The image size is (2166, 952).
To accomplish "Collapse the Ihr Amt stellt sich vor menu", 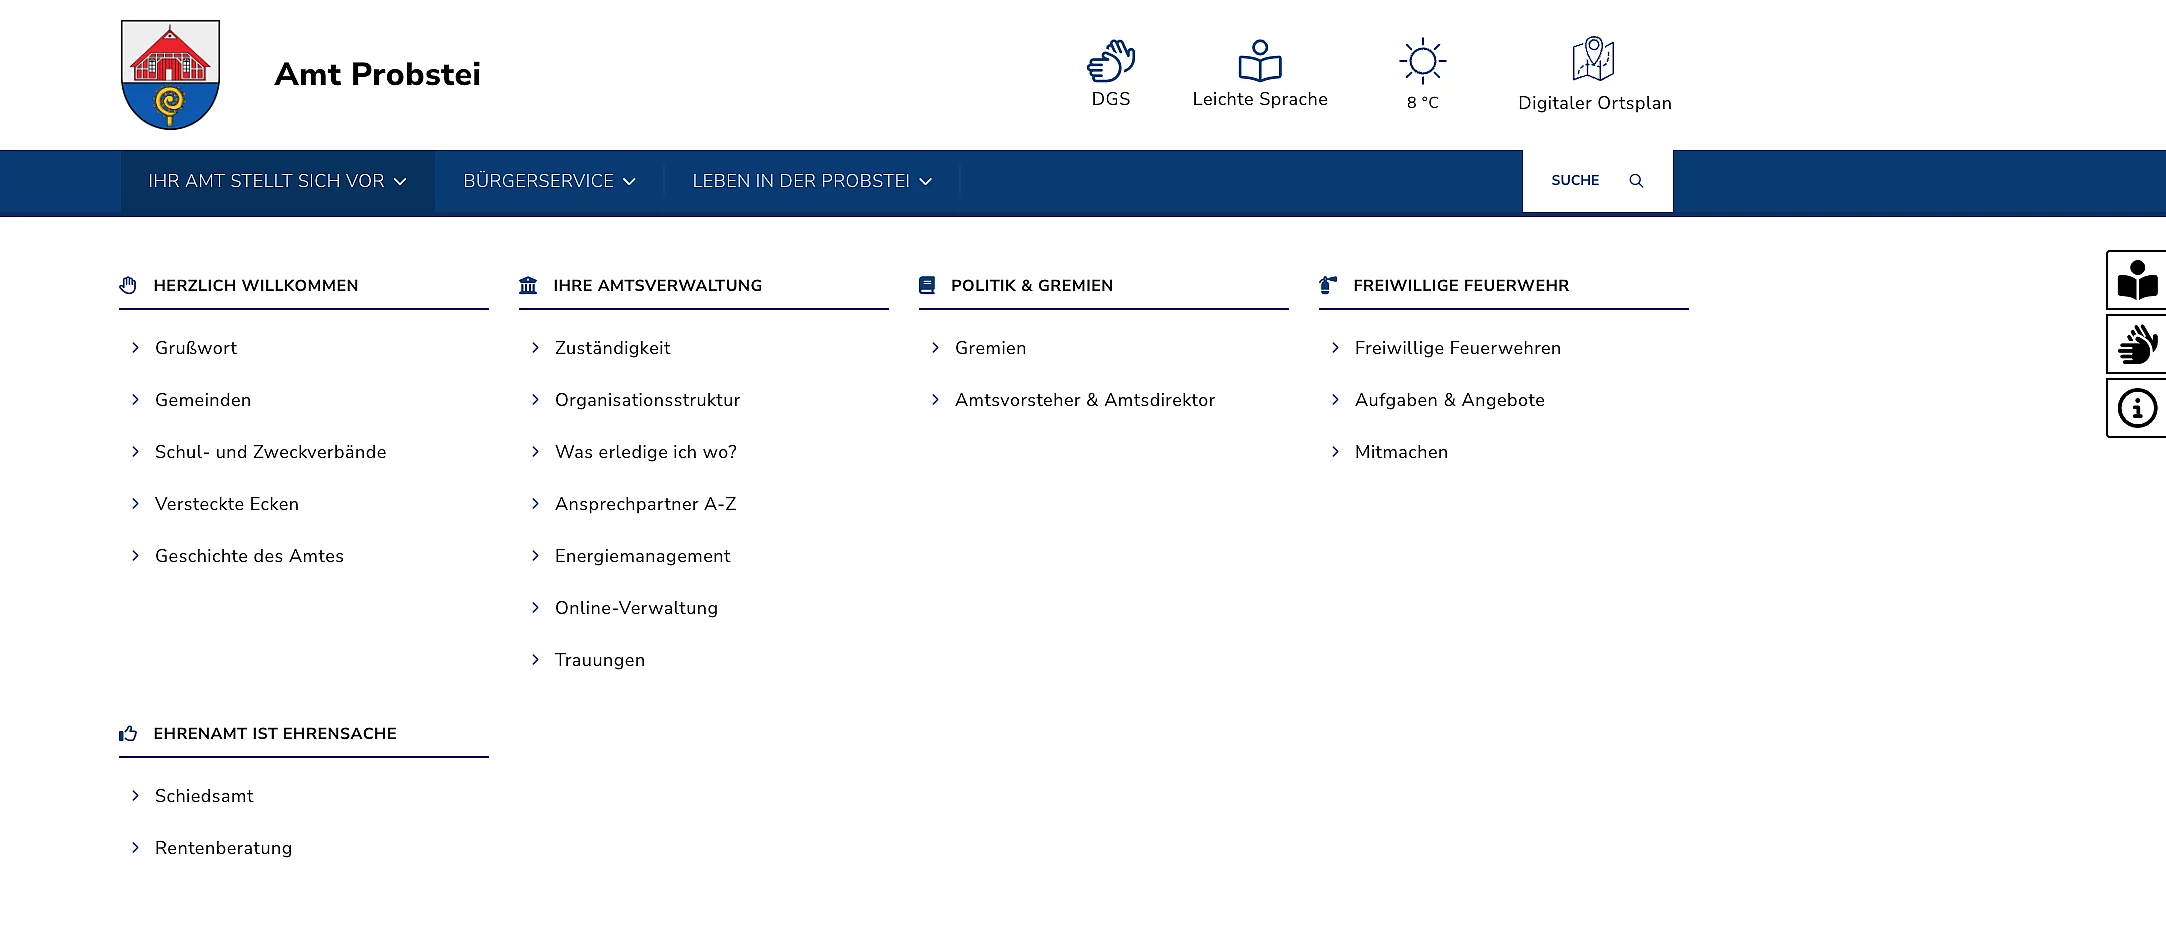I will pyautogui.click(x=277, y=181).
